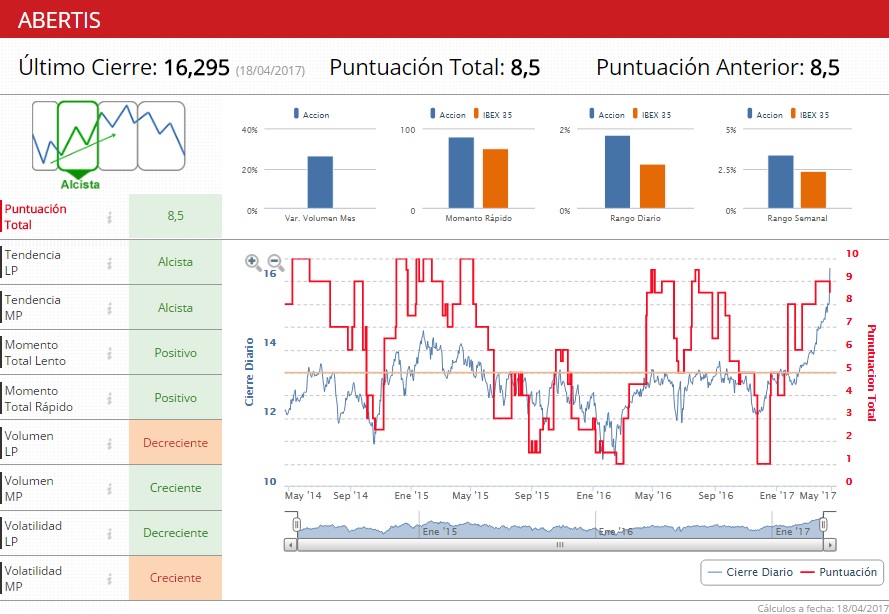
Task: Click the zoom out magnifier icon
Action: pyautogui.click(x=276, y=262)
